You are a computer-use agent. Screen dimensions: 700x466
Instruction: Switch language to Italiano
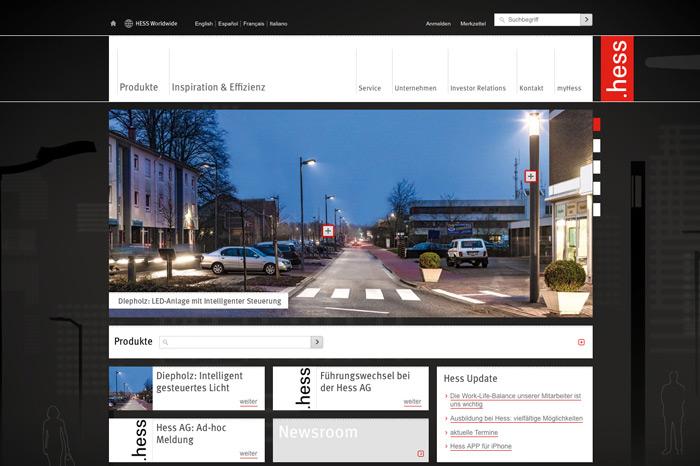click(279, 24)
